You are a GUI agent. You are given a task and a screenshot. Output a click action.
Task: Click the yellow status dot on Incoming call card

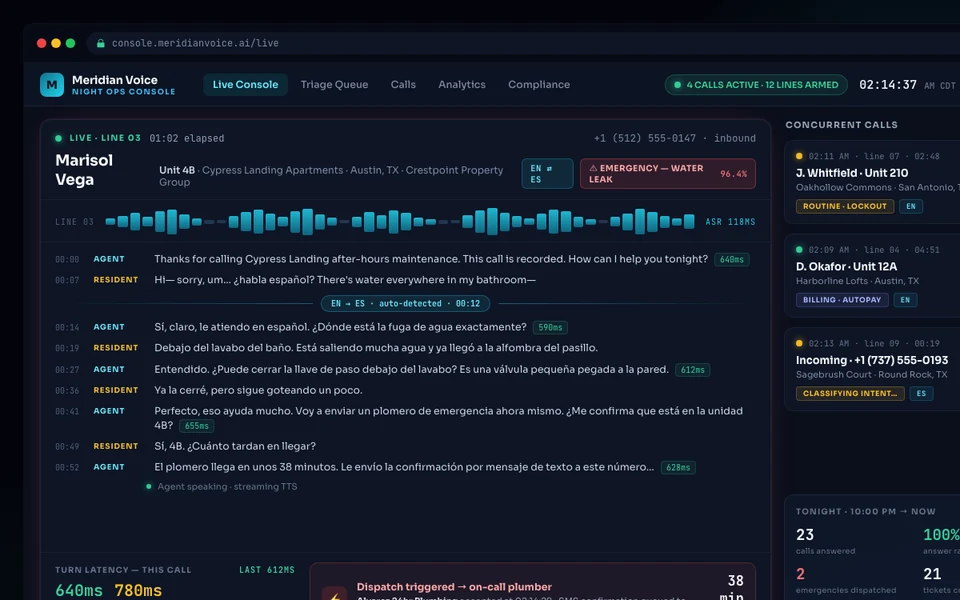799,343
